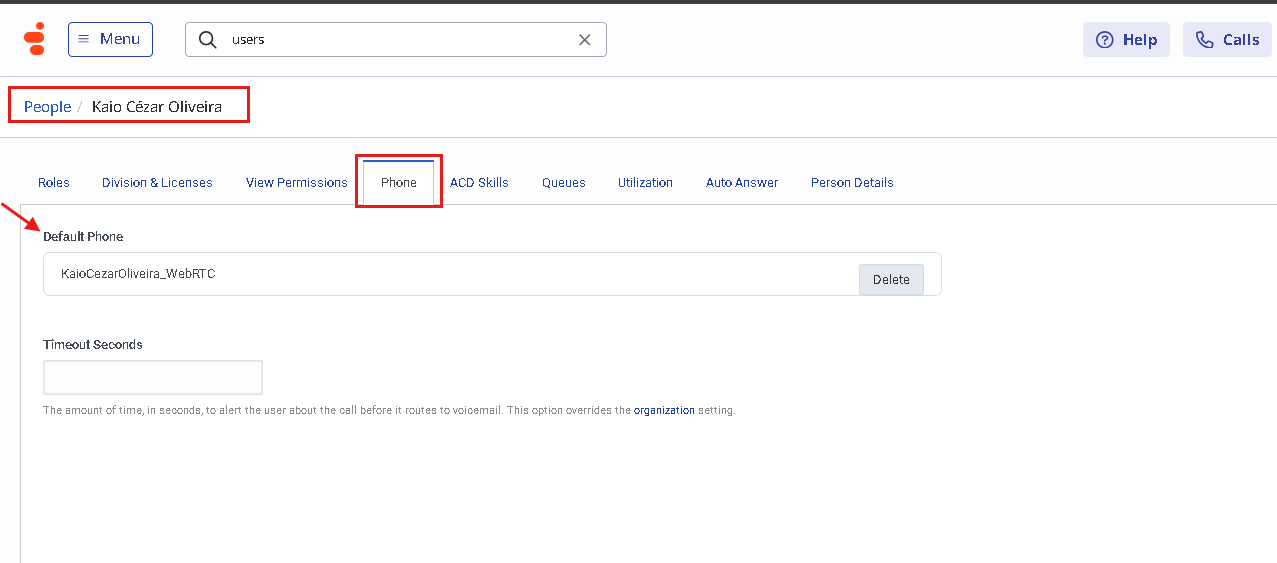Select the View Permissions tab
This screenshot has height=563, width=1277.
tap(297, 183)
